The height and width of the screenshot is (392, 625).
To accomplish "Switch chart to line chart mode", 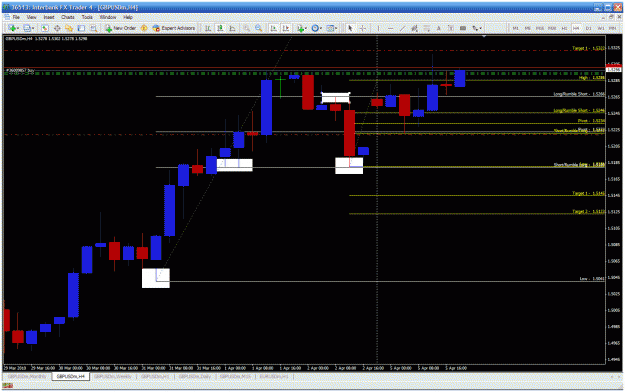I will click(232, 28).
